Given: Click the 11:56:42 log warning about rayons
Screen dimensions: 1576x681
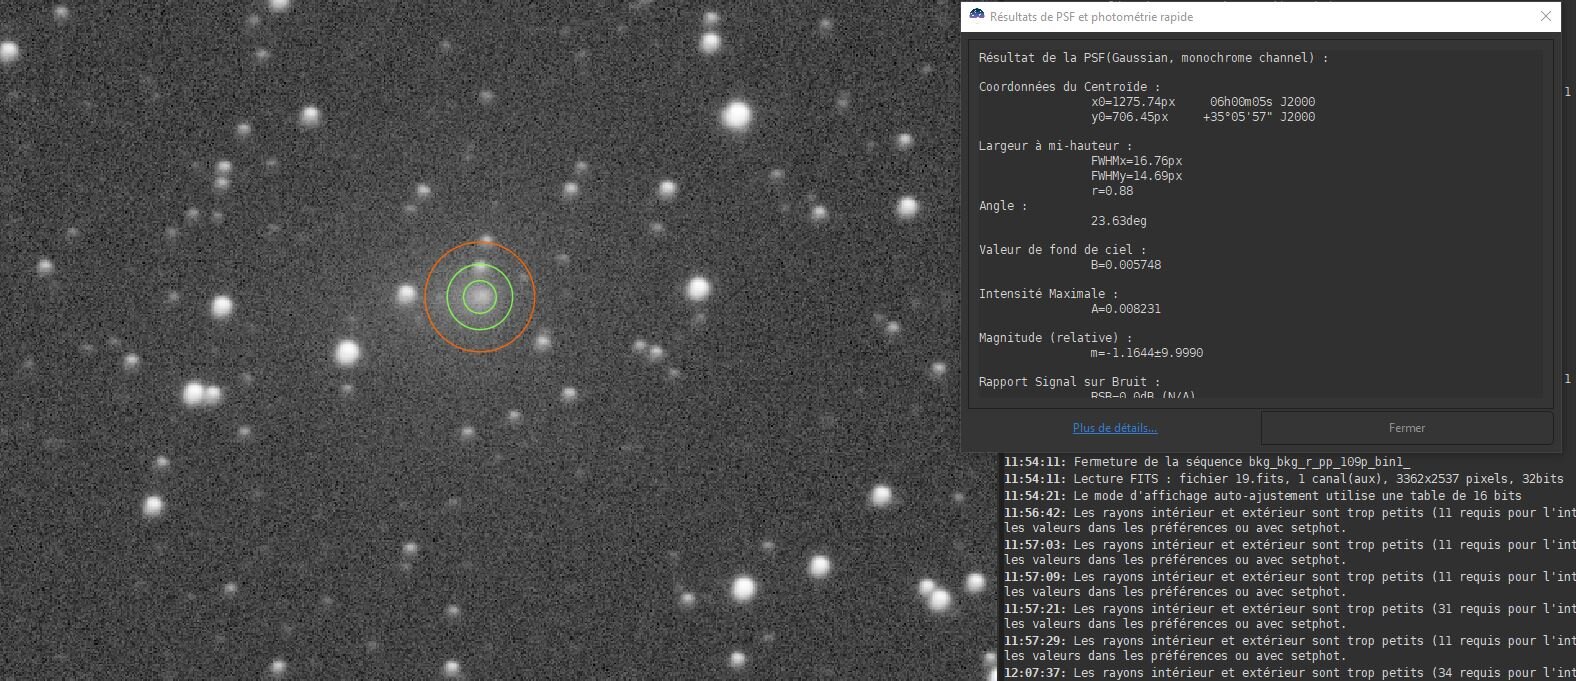Looking at the screenshot, I should pos(1289,520).
